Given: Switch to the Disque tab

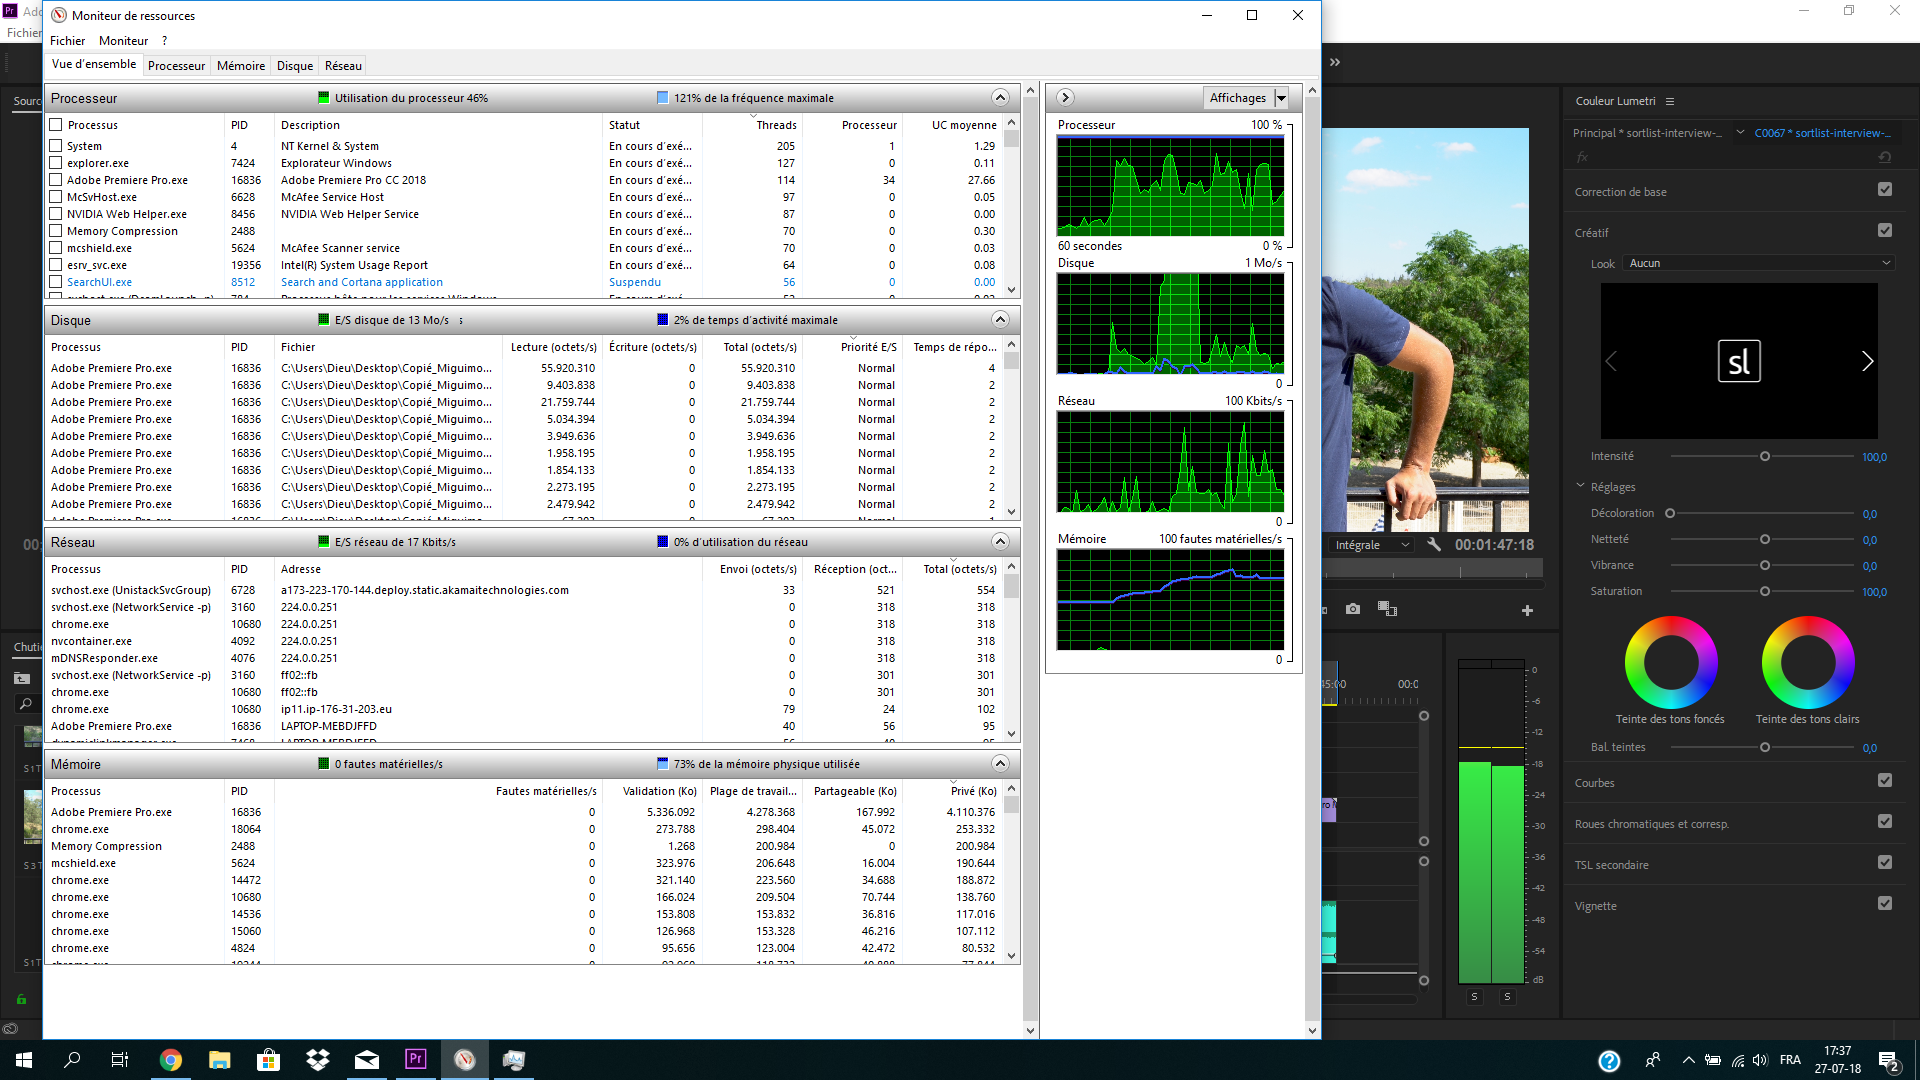Looking at the screenshot, I should point(295,66).
